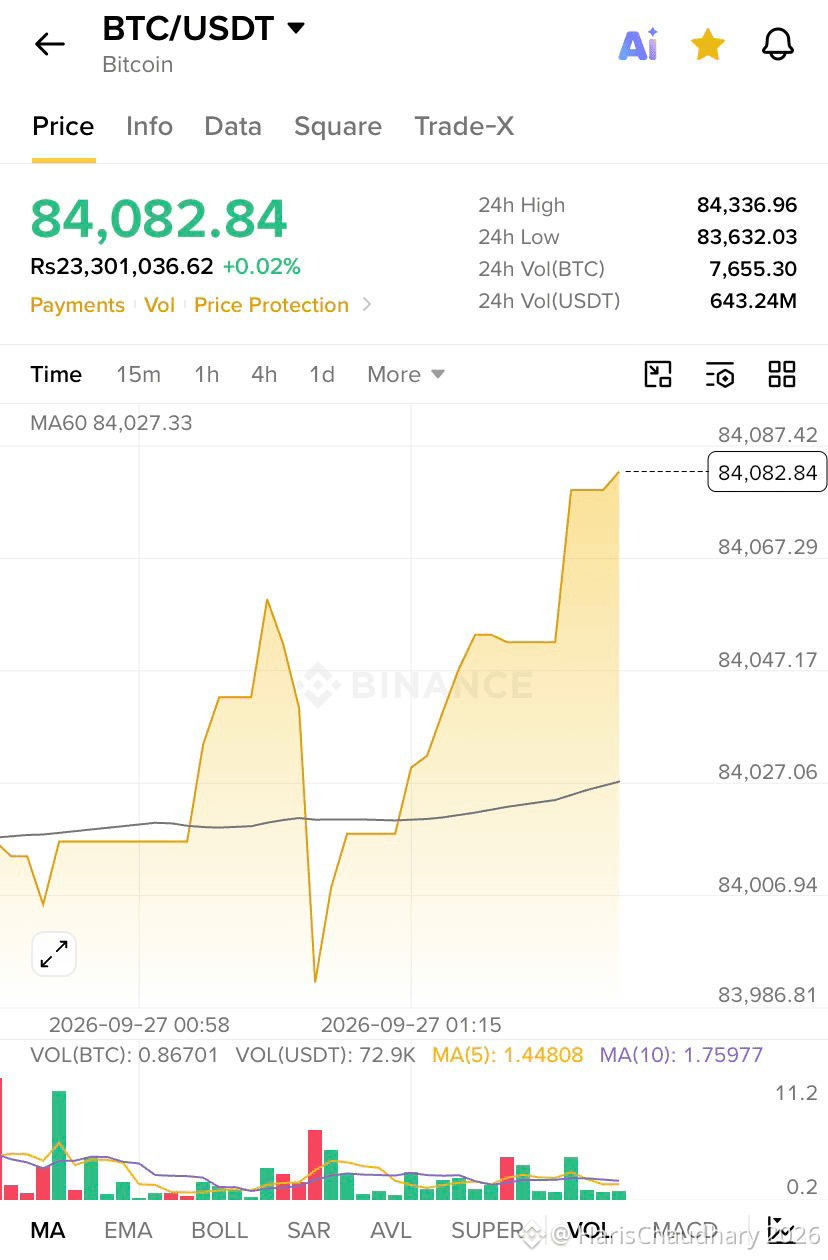The image size is (828, 1260).
Task: Tap the back arrow icon
Action: (49, 44)
